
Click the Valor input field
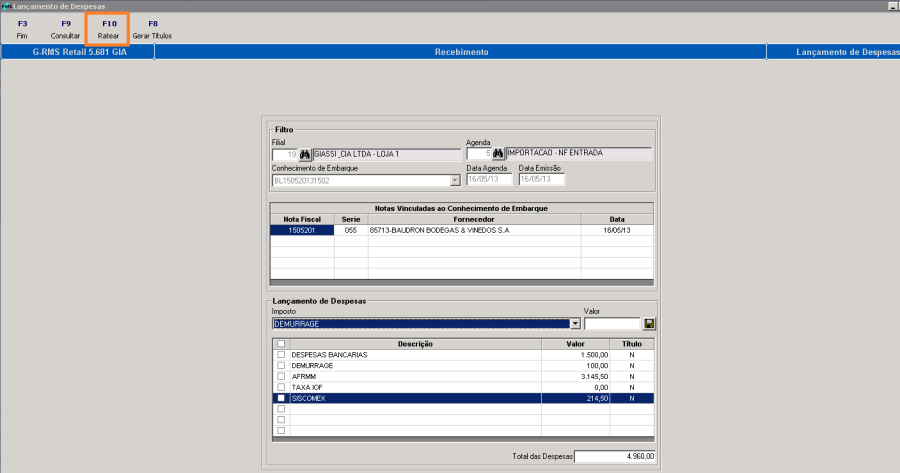click(x=611, y=324)
